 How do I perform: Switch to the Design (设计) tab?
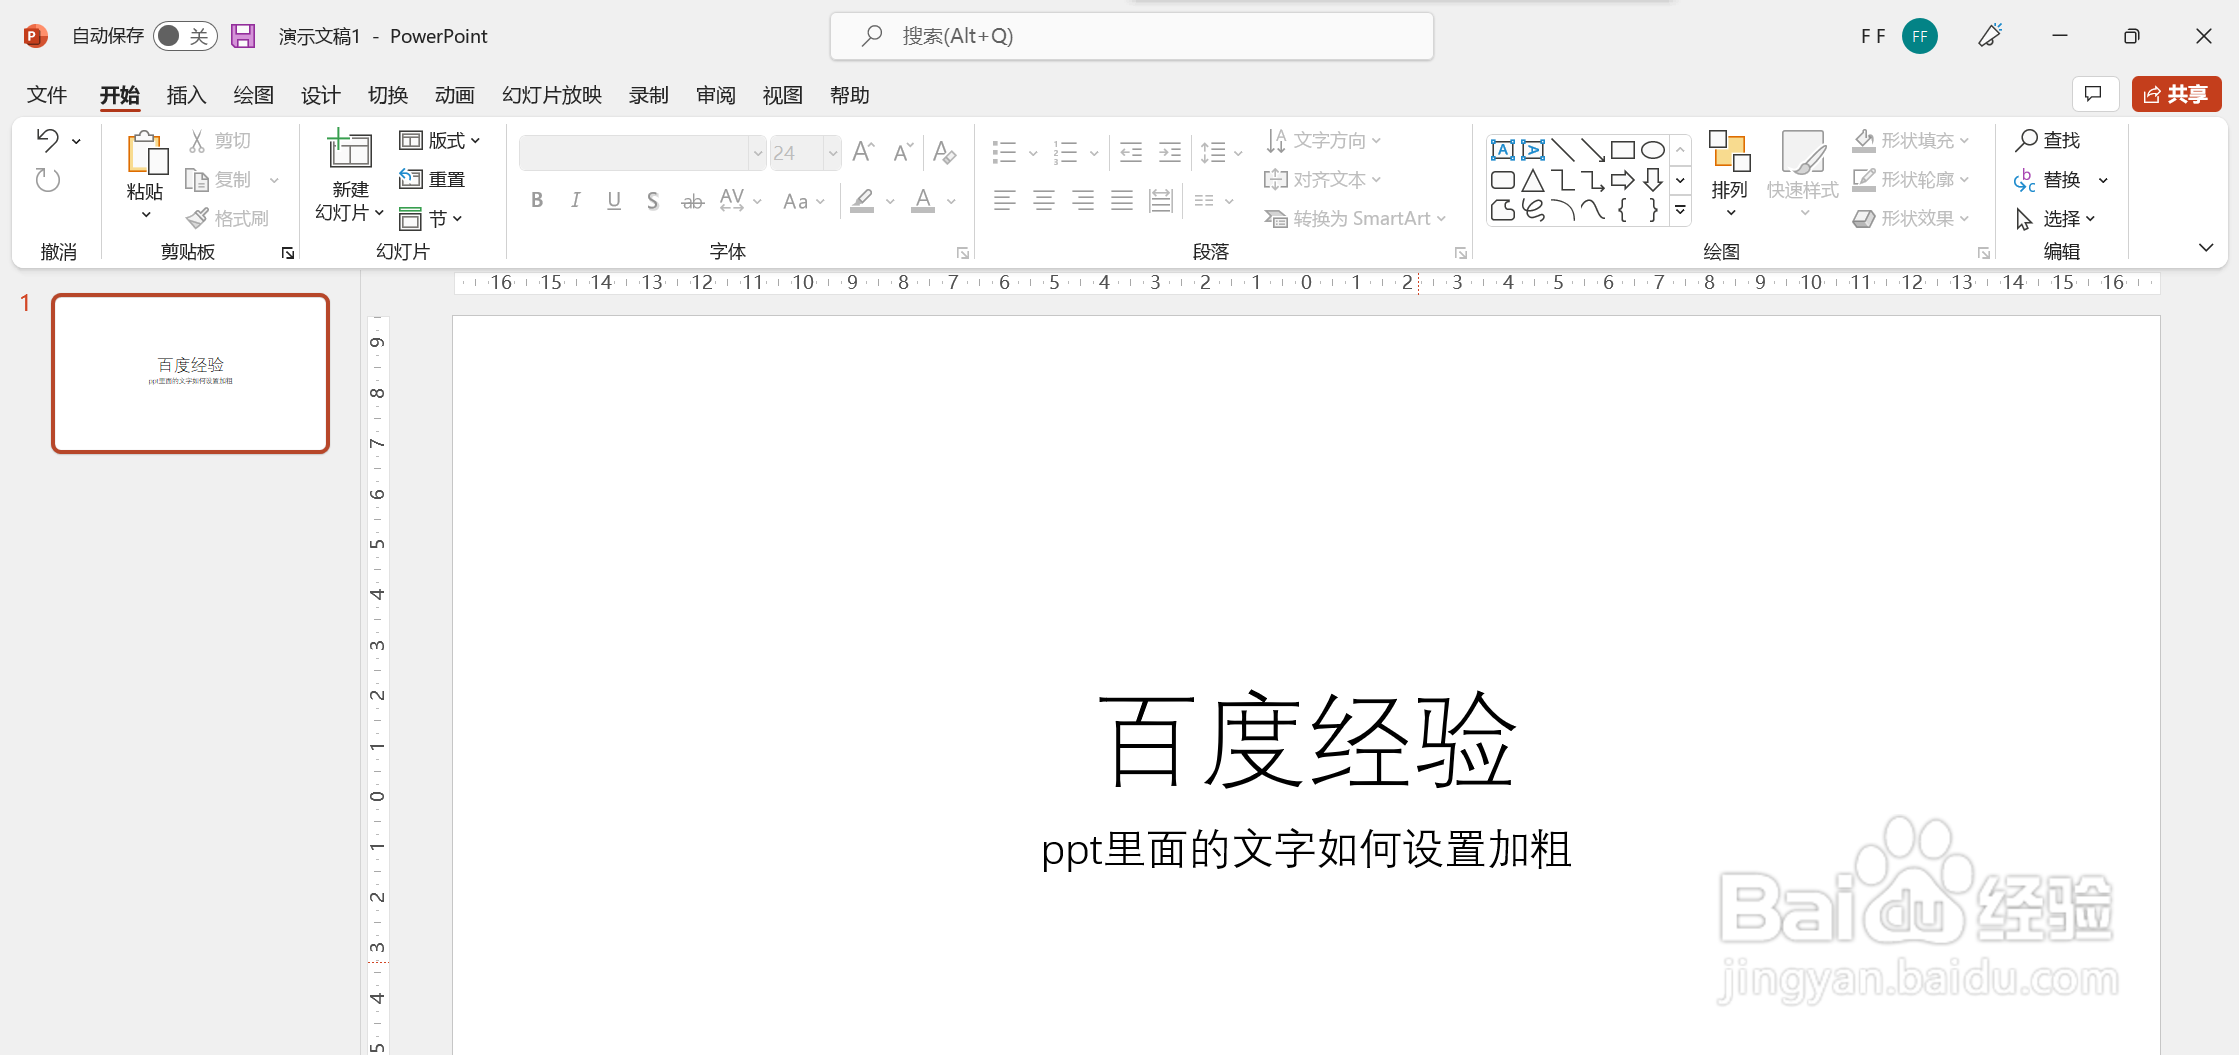click(x=320, y=95)
